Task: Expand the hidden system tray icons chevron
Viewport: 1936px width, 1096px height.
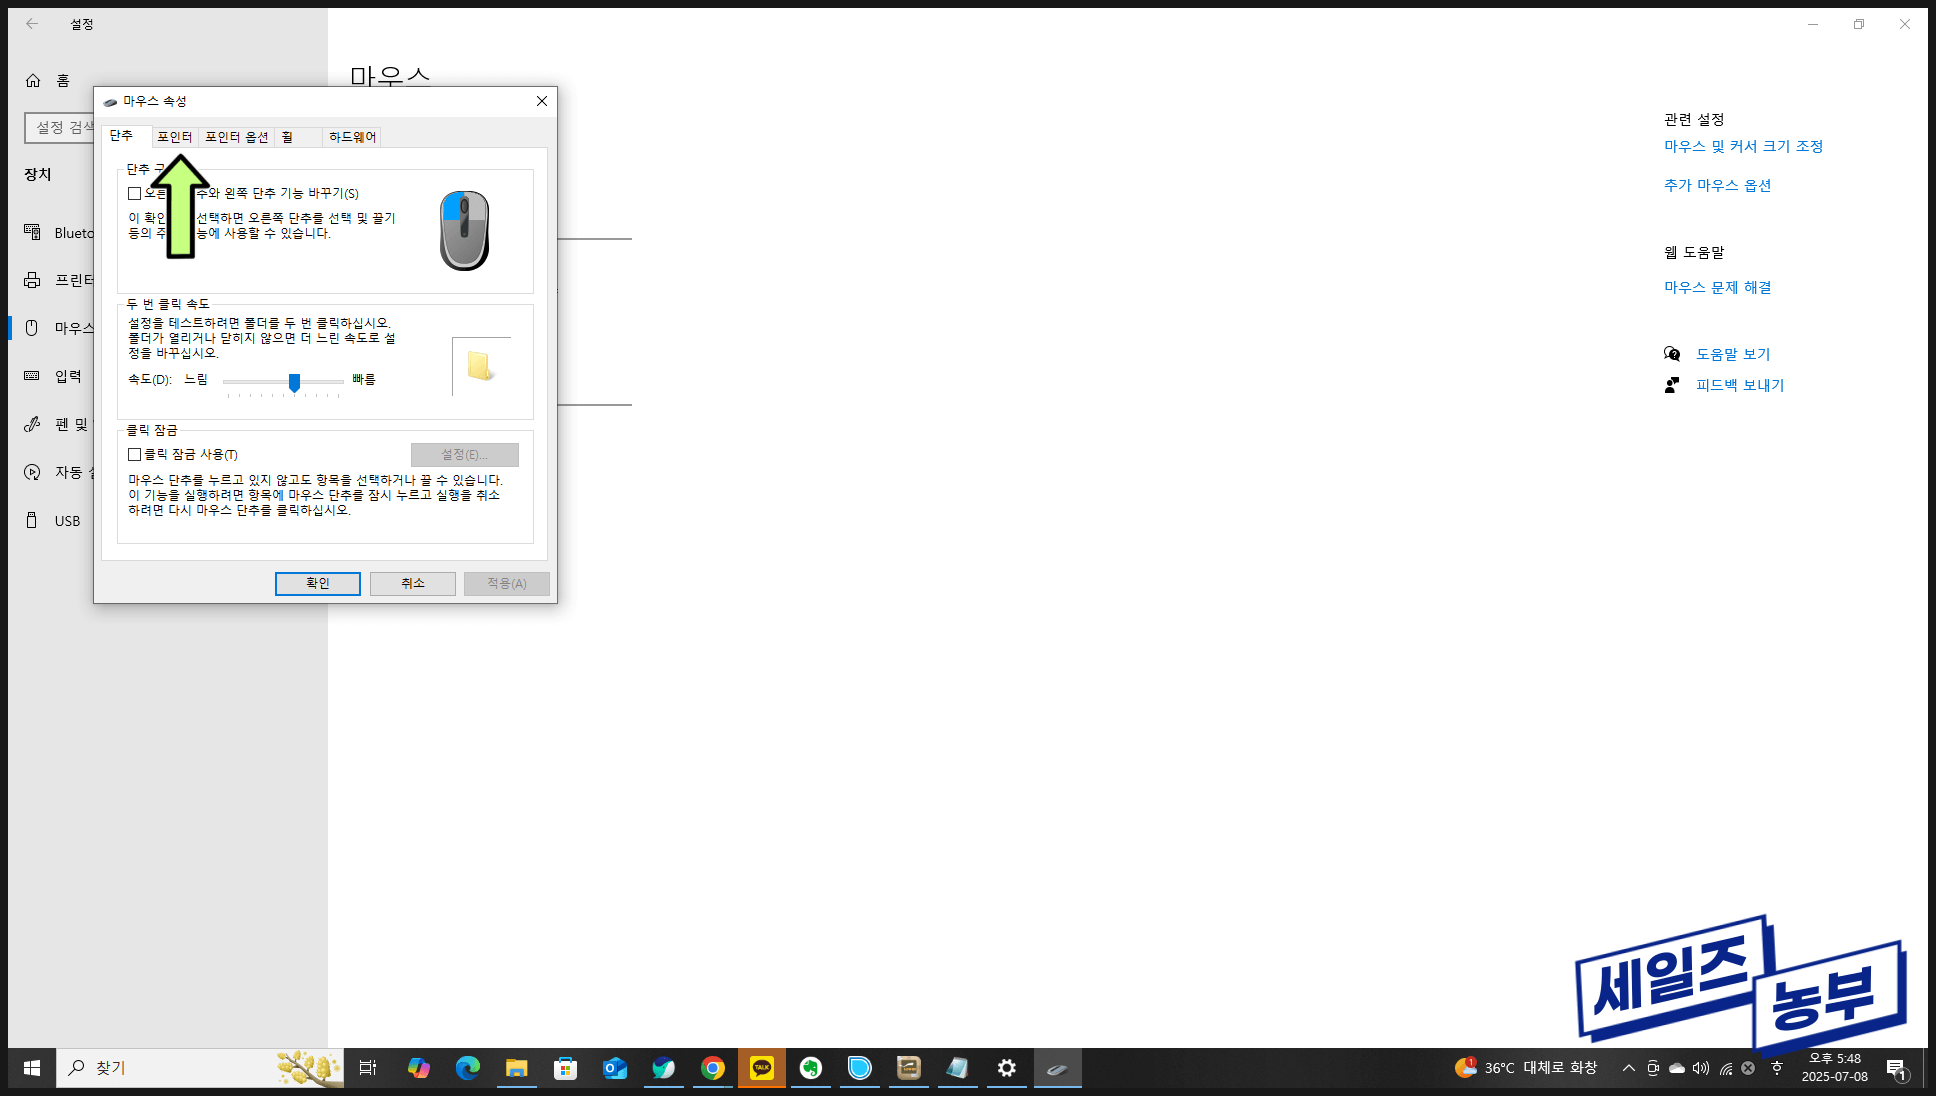Action: 1628,1068
